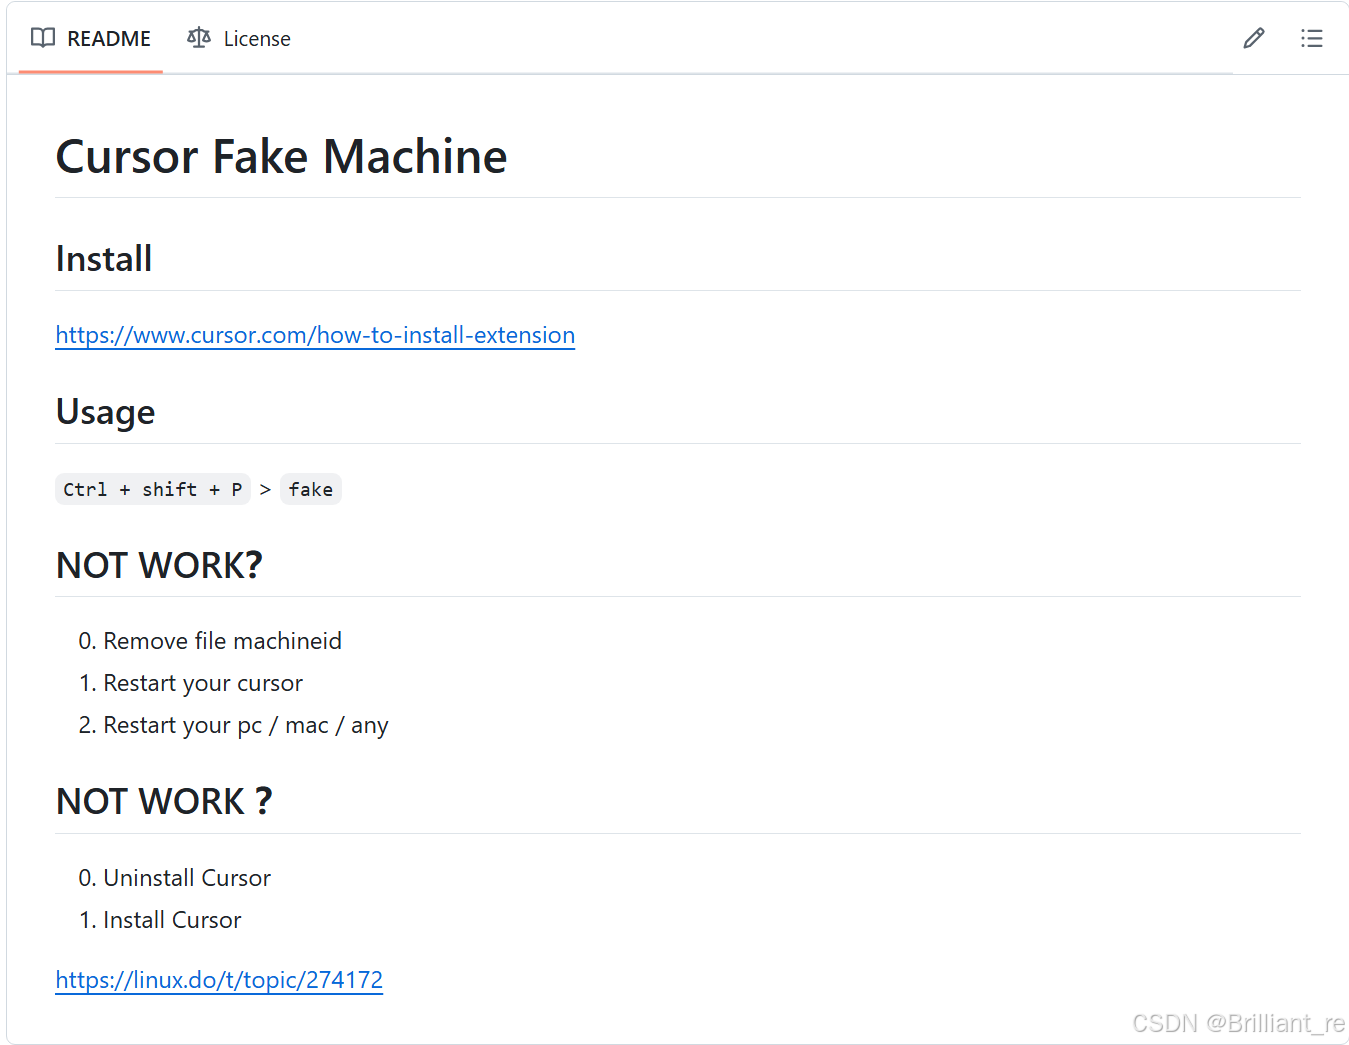Viewport: 1349px width, 1045px height.
Task: Click the Cursor Fake Machine heading
Action: tap(281, 157)
